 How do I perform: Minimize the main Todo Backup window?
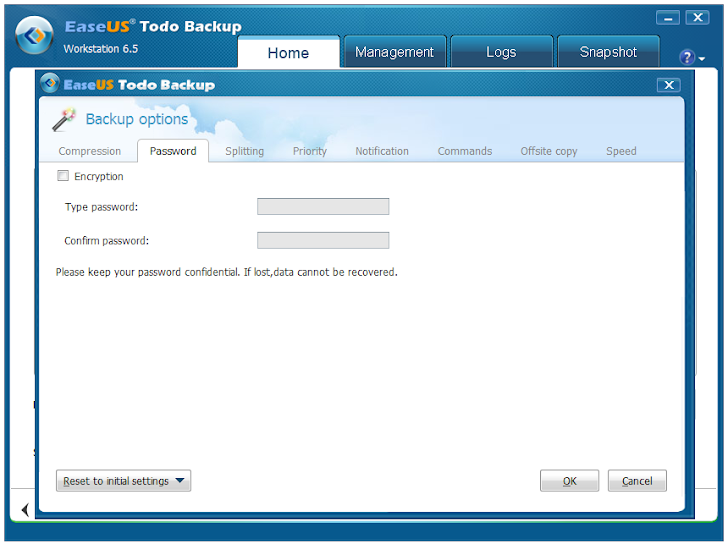coord(668,18)
